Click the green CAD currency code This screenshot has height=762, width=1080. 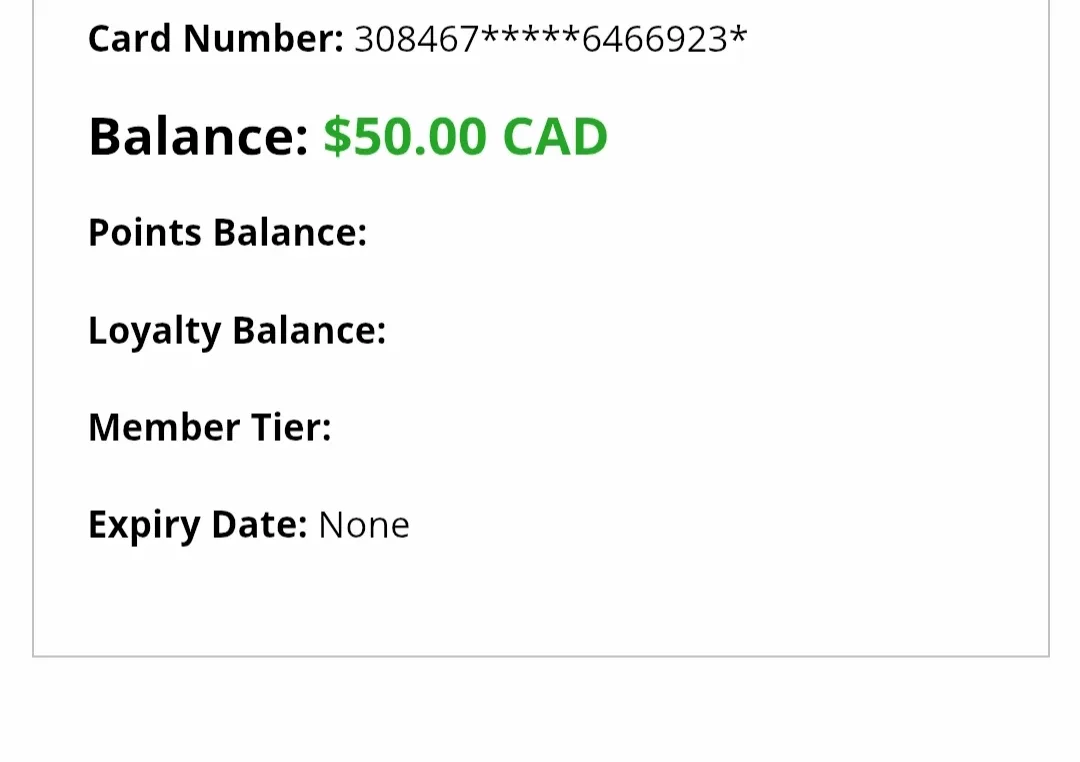point(555,137)
